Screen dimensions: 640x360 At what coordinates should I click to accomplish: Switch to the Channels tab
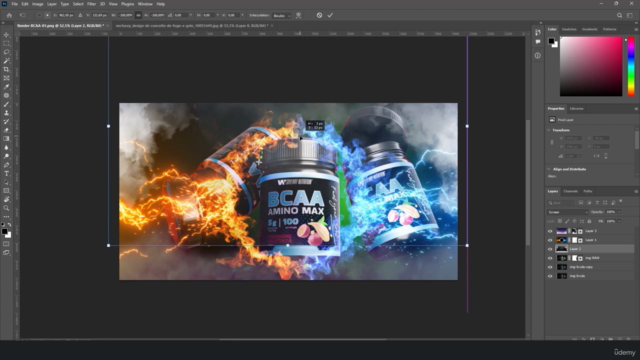570,191
